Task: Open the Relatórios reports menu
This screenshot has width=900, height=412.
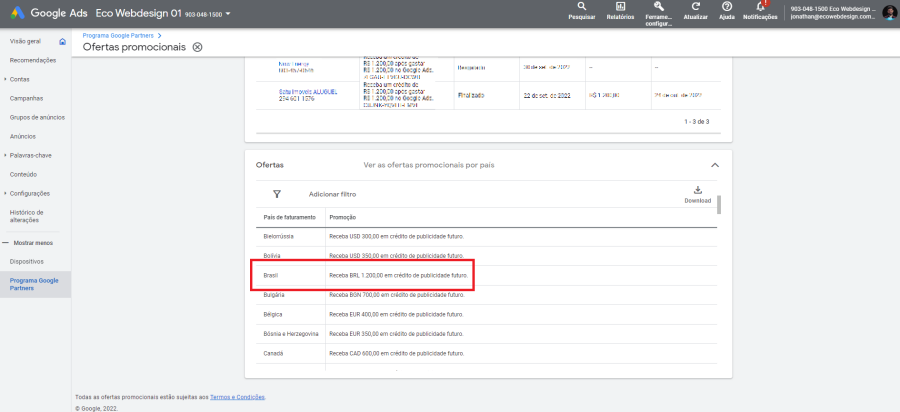Action: [620, 11]
